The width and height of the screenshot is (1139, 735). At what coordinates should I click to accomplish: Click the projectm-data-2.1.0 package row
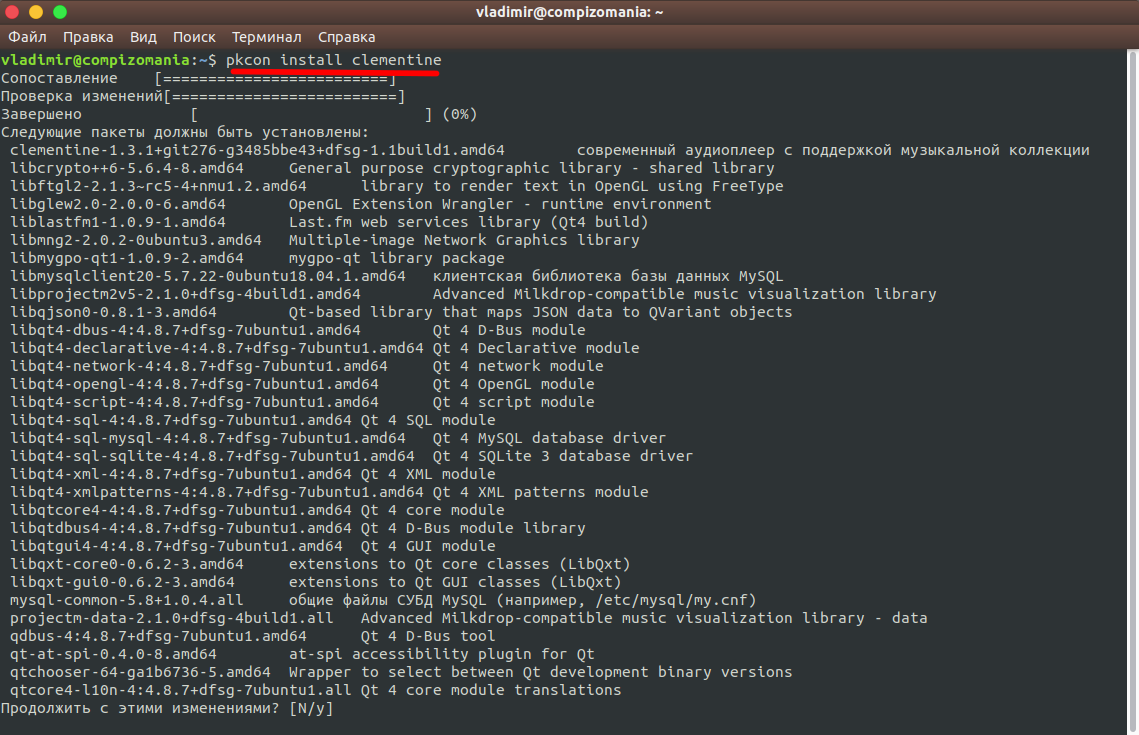[469, 617]
